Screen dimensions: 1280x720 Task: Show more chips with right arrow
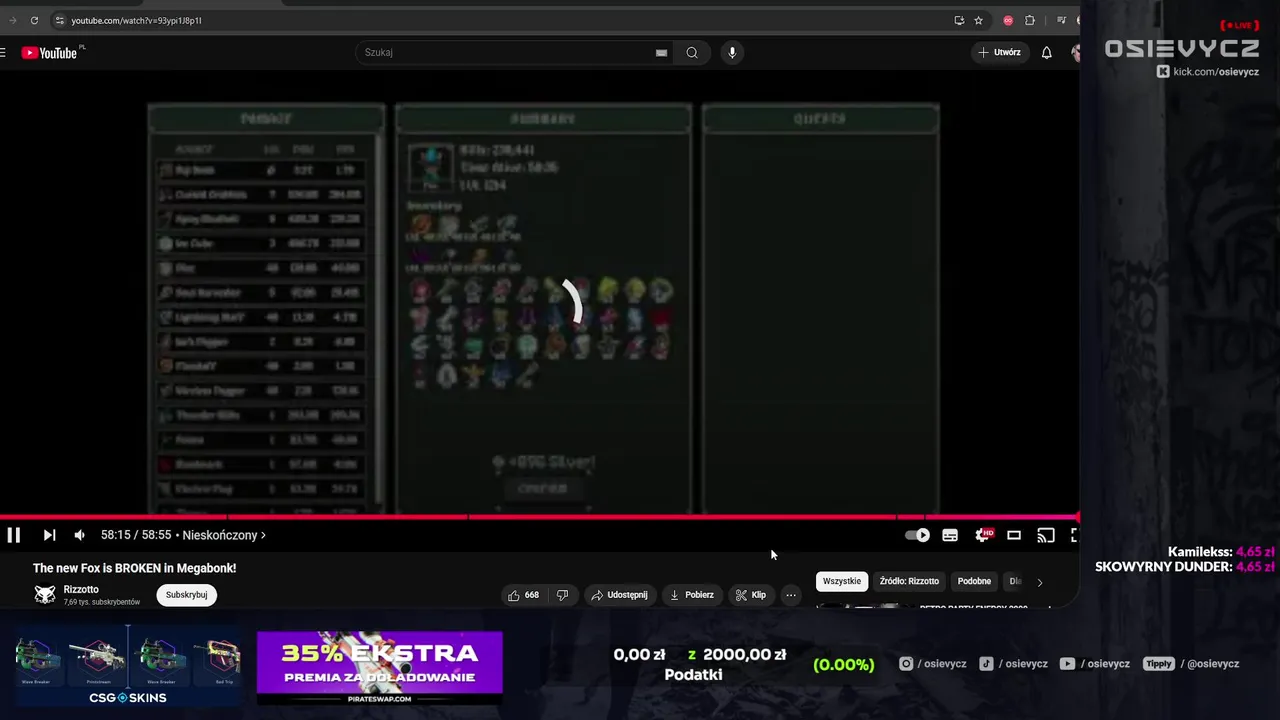tap(1039, 582)
